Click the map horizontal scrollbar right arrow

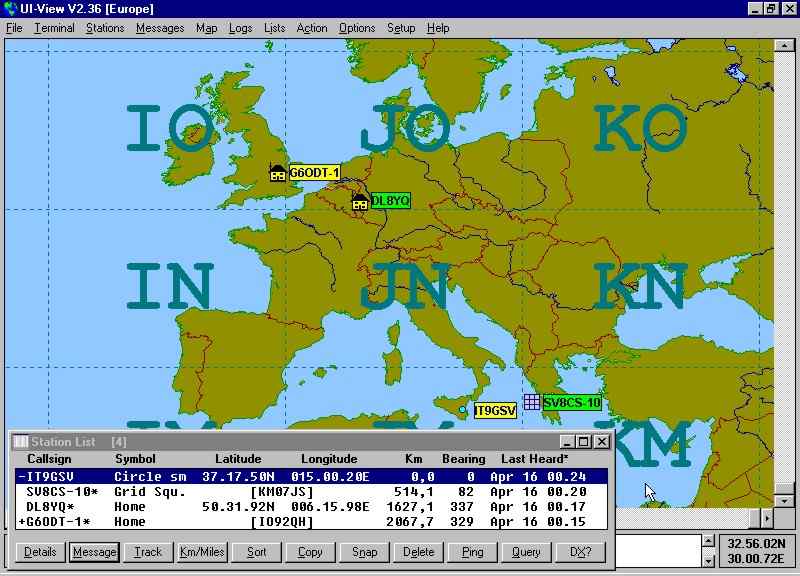[766, 518]
